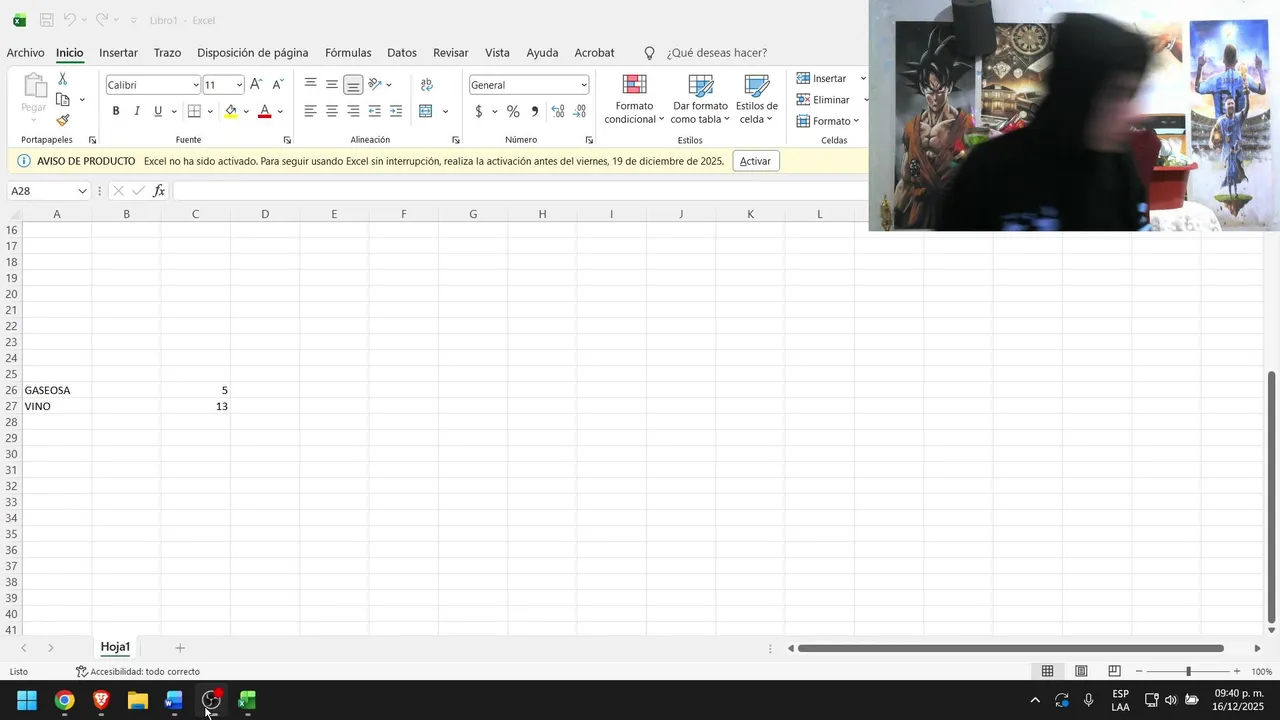The height and width of the screenshot is (720, 1280).
Task: Align text to top icon
Action: (x=311, y=84)
